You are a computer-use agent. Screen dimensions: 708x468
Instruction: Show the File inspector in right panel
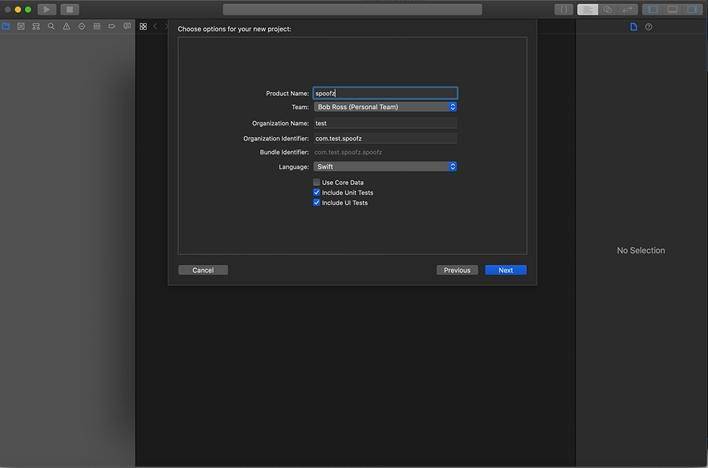633,27
